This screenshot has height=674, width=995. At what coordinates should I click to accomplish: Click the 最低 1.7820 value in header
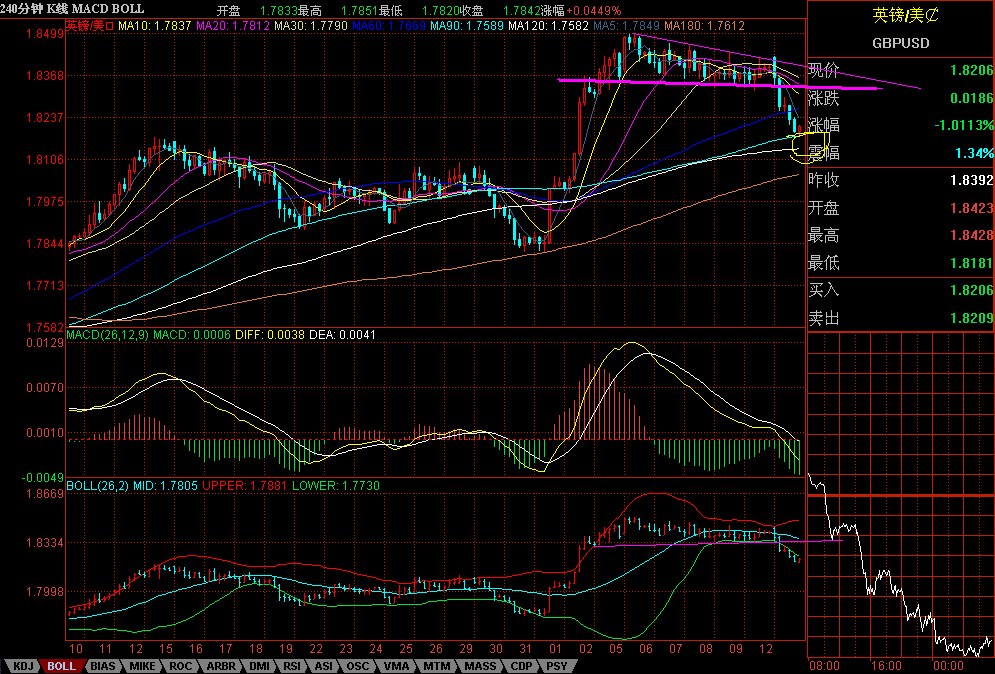[x=420, y=11]
